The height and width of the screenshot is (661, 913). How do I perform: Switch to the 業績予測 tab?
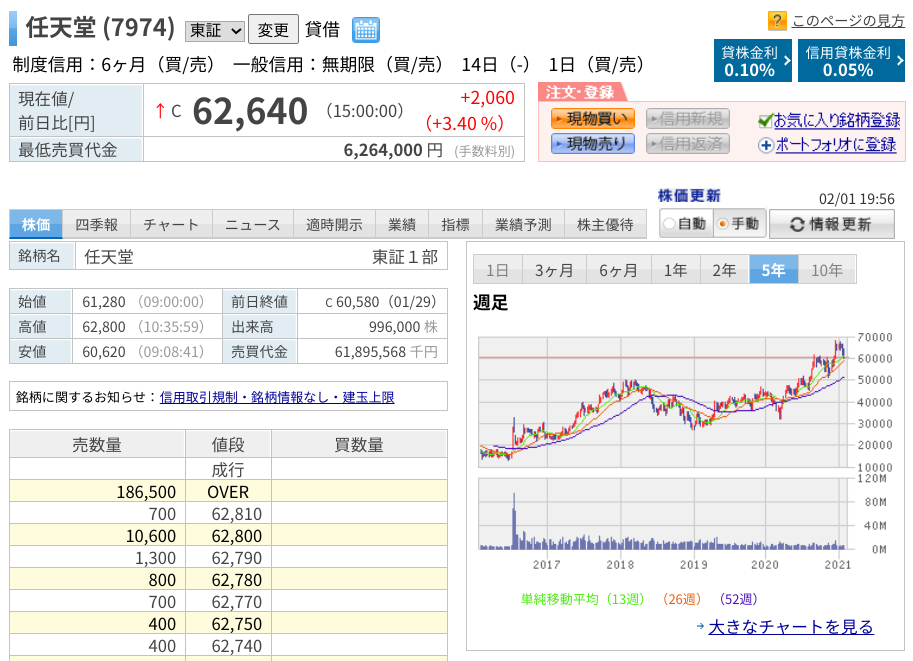[x=523, y=224]
